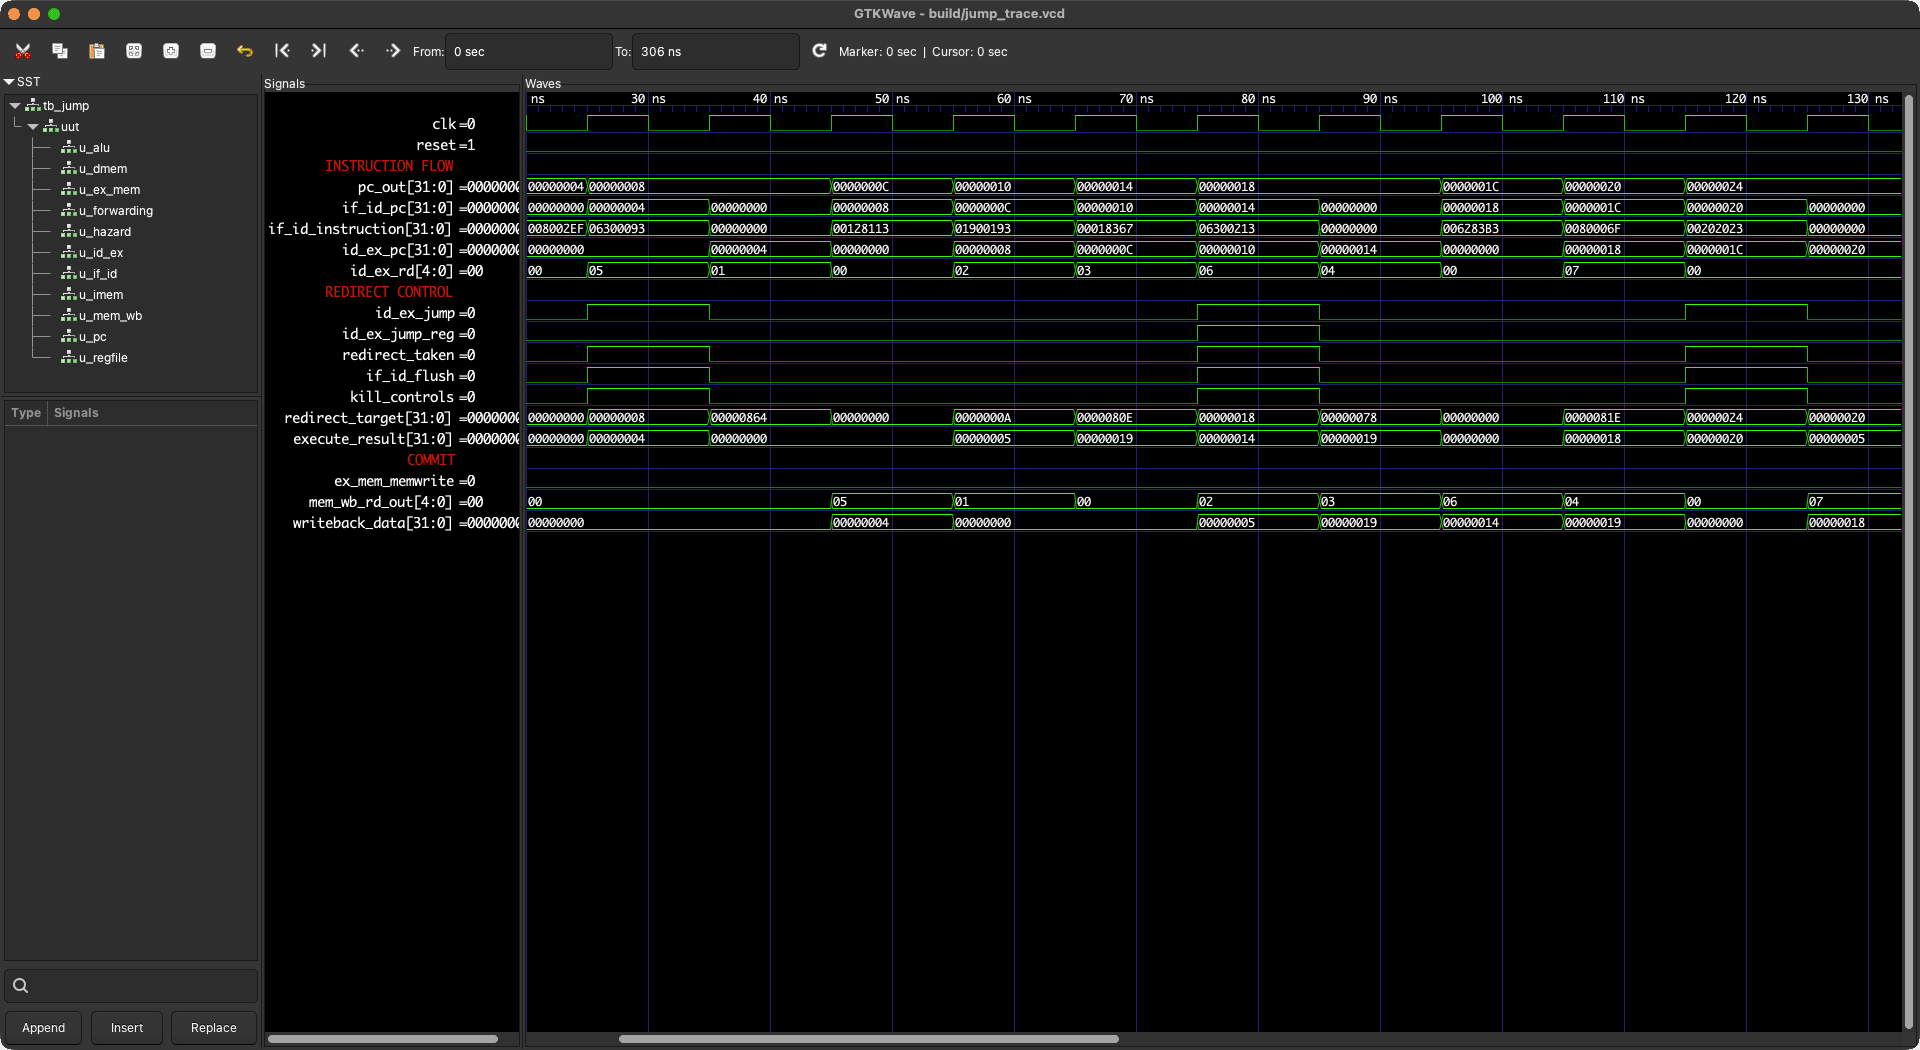The image size is (1920, 1050).
Task: Click the signals pane horizontal scrollbar
Action: (x=383, y=1039)
